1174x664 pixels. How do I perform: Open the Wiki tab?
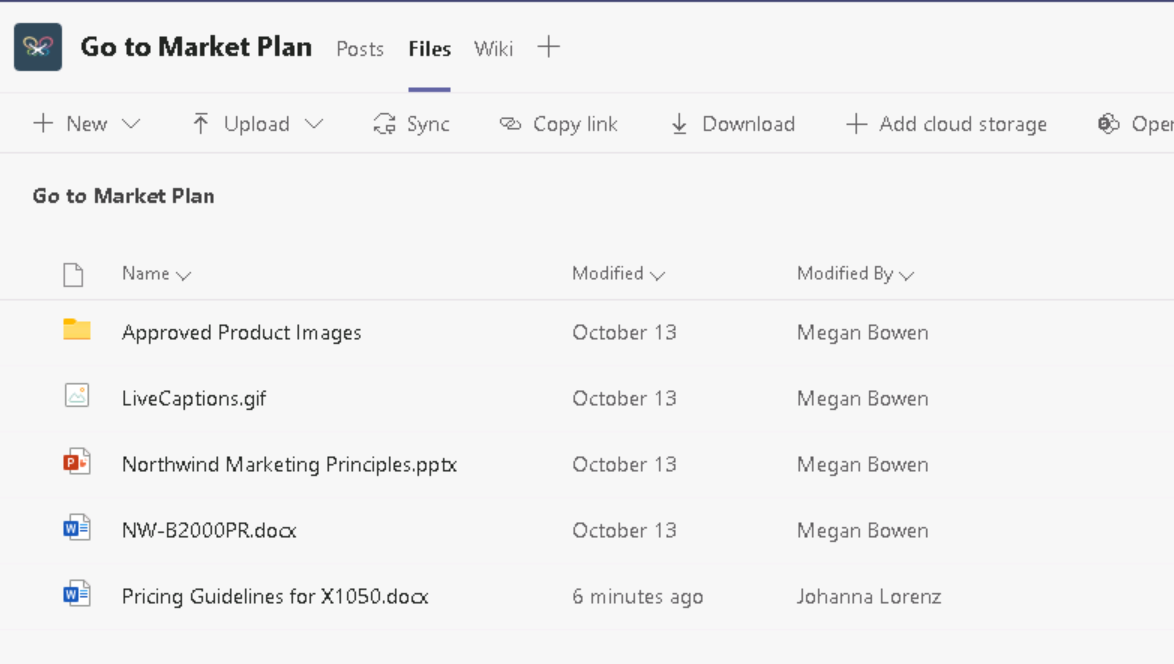tap(493, 49)
